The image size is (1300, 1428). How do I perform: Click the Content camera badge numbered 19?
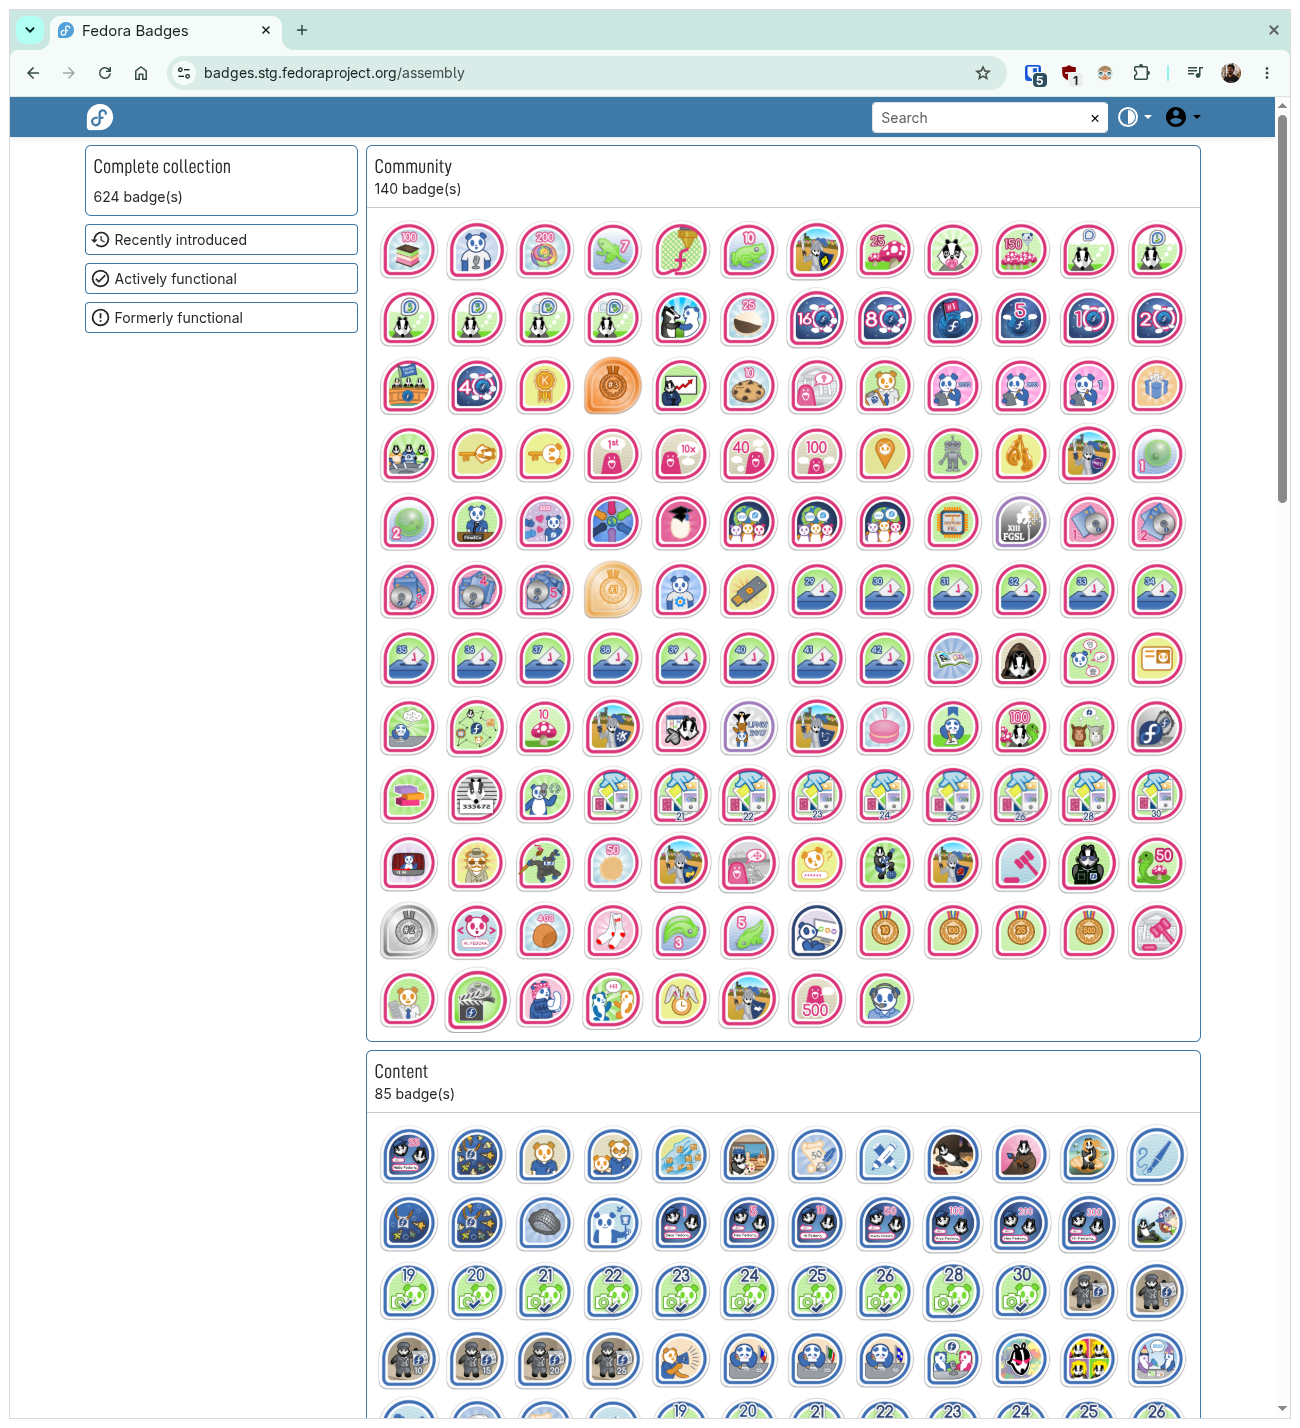pos(409,1291)
